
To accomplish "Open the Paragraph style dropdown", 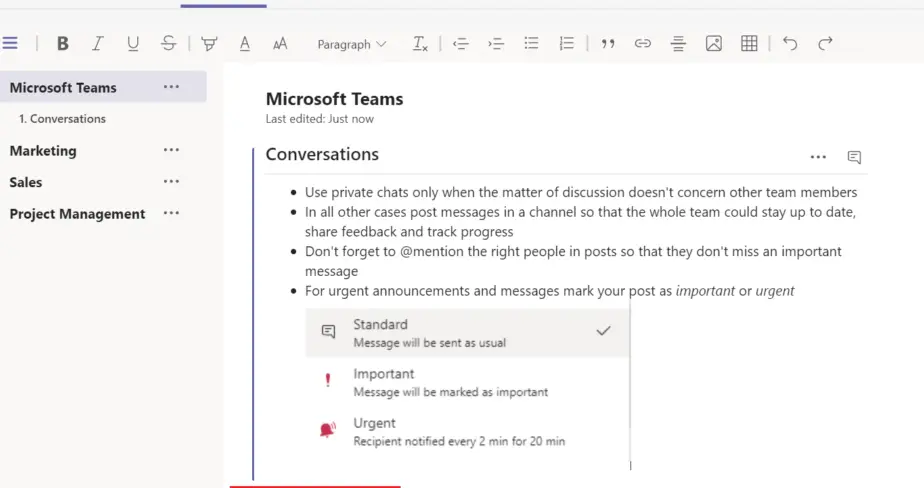I will [351, 44].
